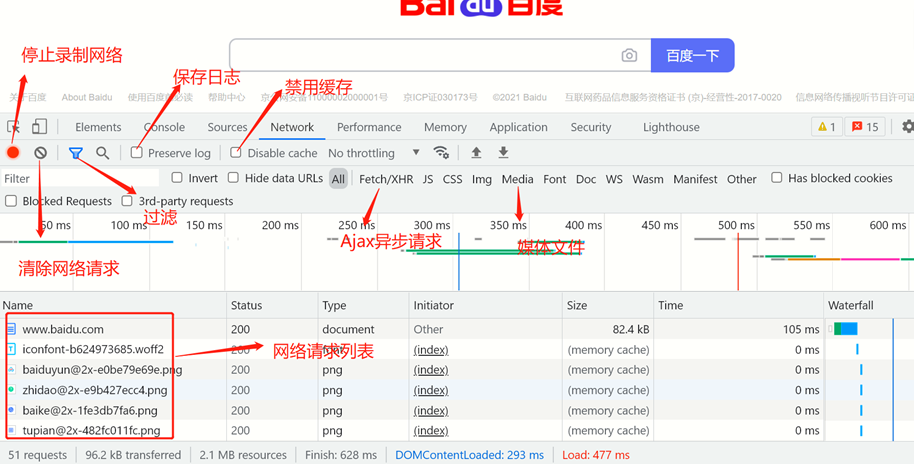Toggle the filter funnel icon
Viewport: 914px width, 464px height.
tap(75, 153)
